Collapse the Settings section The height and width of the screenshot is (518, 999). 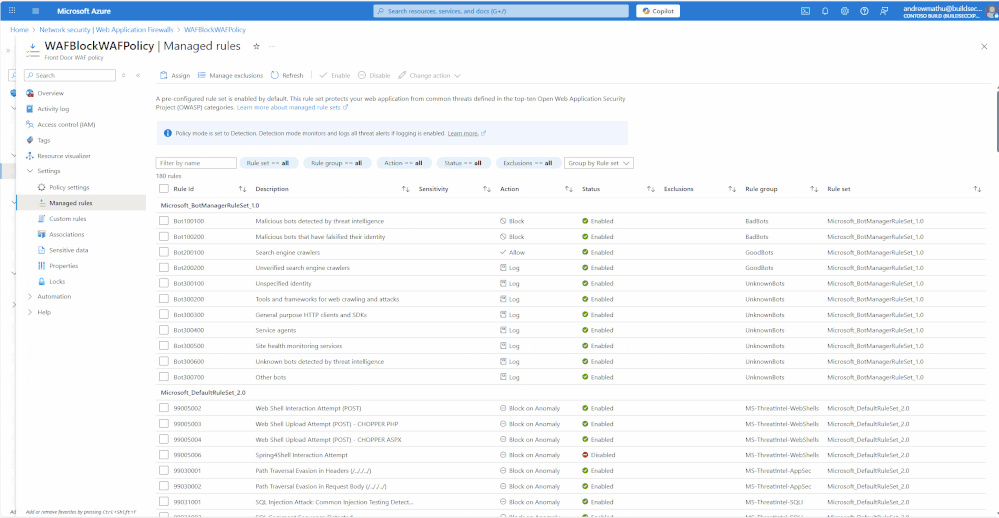tap(30, 171)
